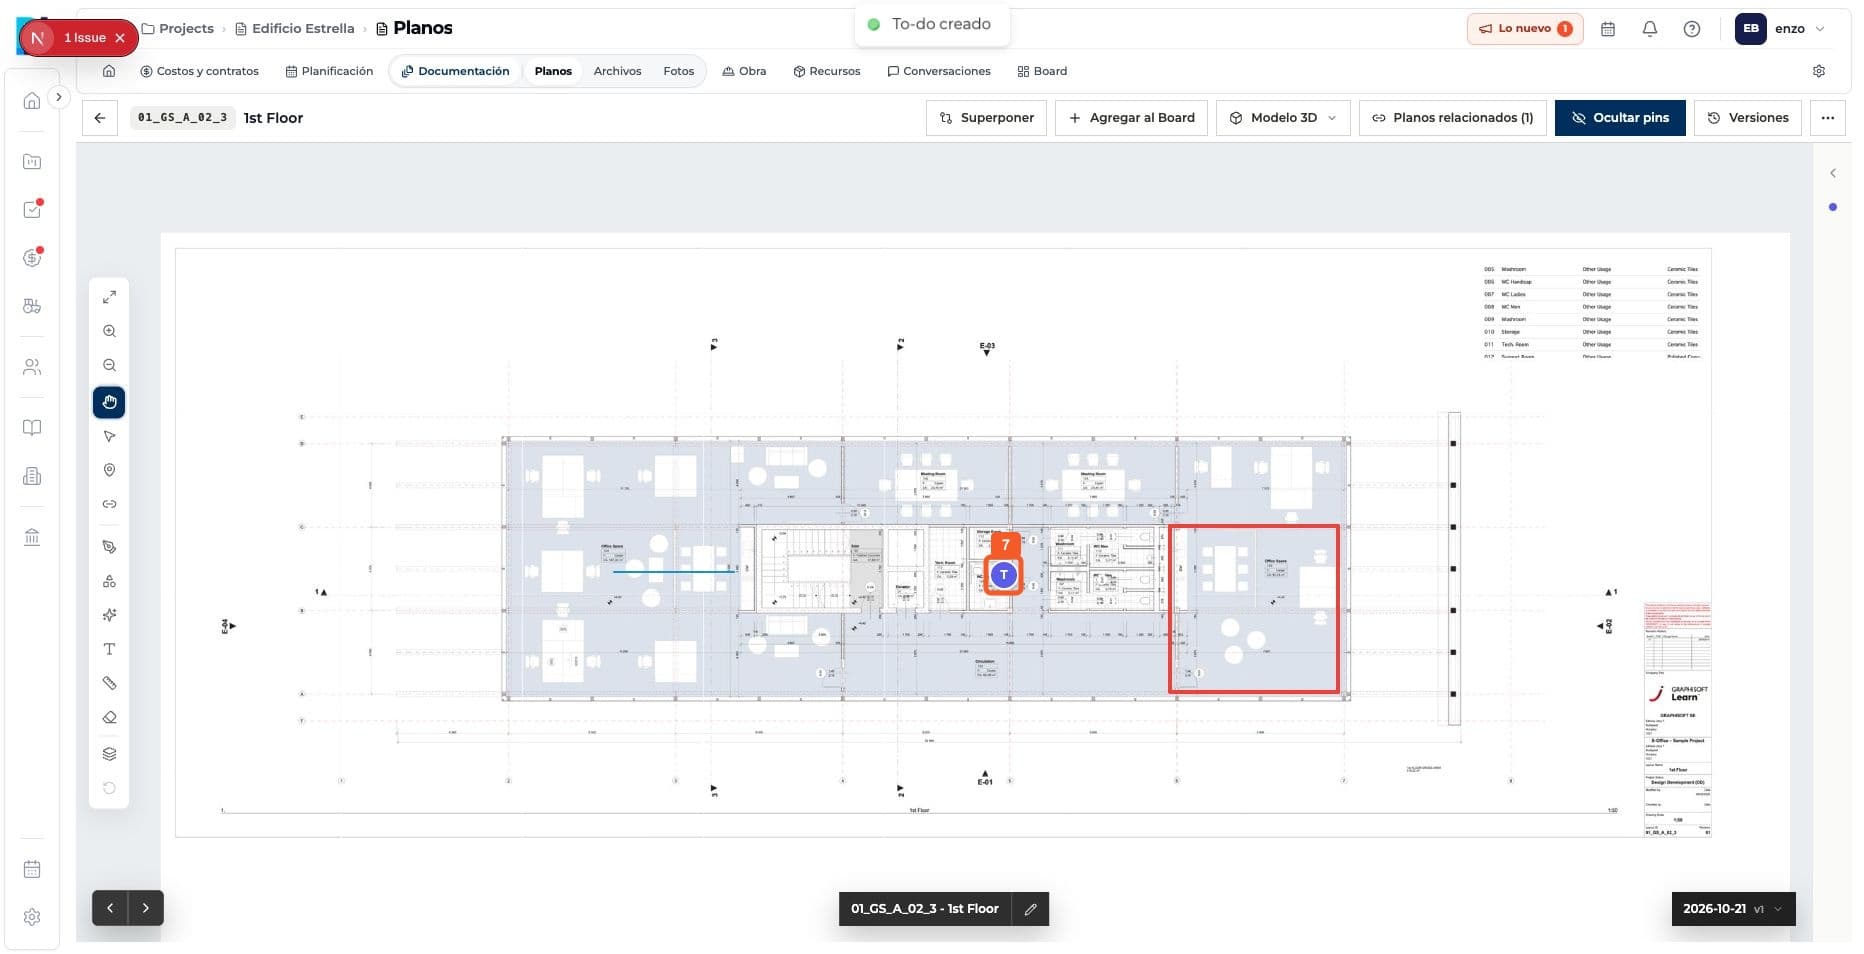Go to the next sheet arrow

(x=146, y=908)
